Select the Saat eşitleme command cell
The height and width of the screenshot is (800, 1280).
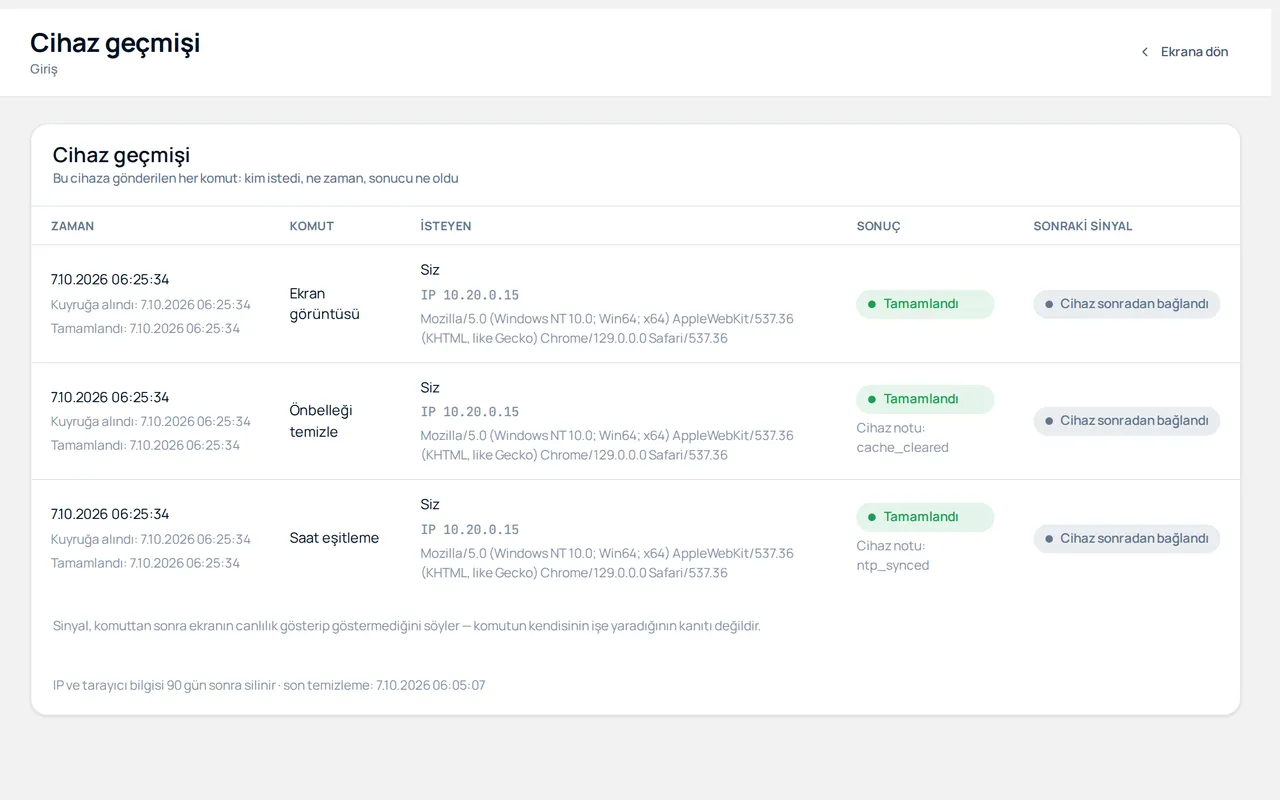pos(334,538)
